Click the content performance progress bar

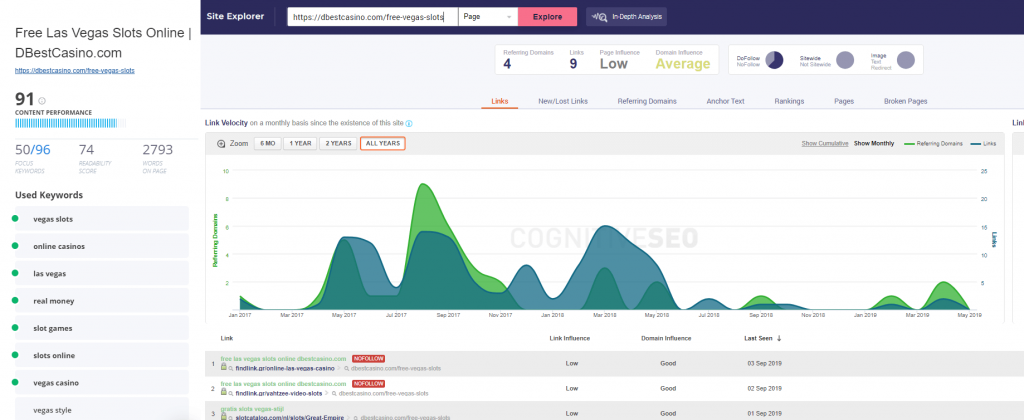[x=71, y=123]
